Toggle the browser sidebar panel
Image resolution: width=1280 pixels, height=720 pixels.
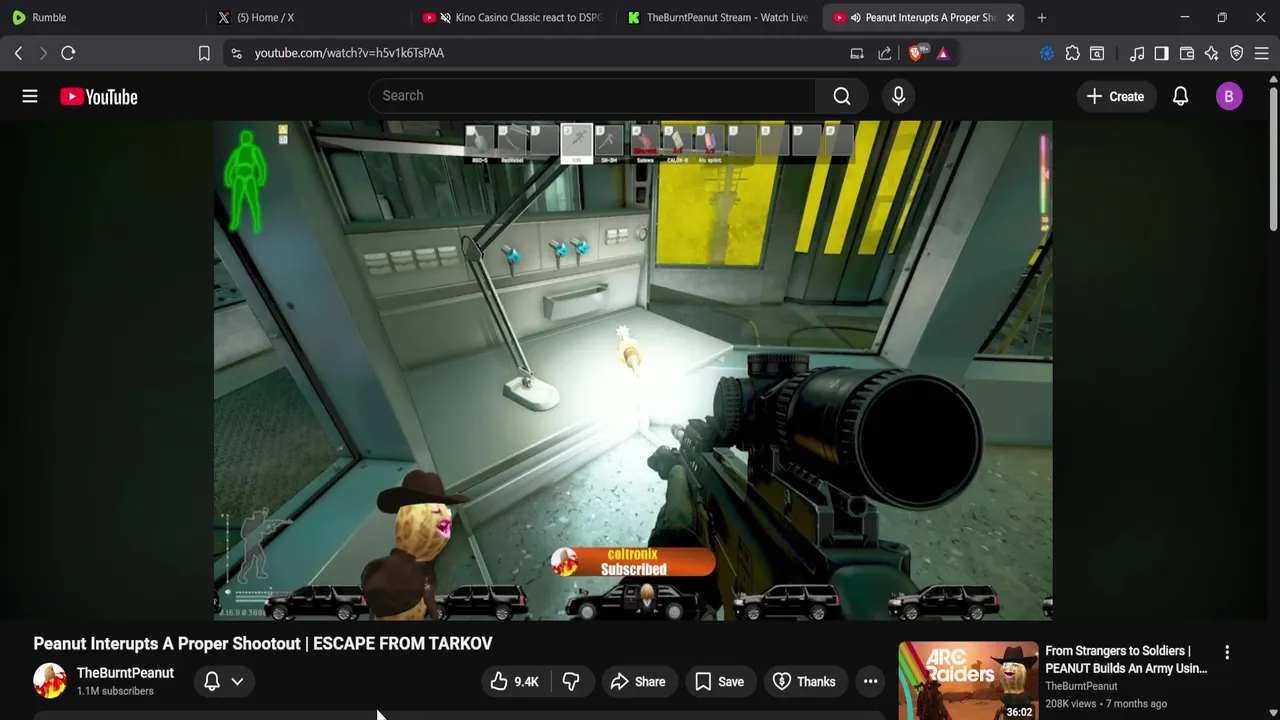[1161, 53]
